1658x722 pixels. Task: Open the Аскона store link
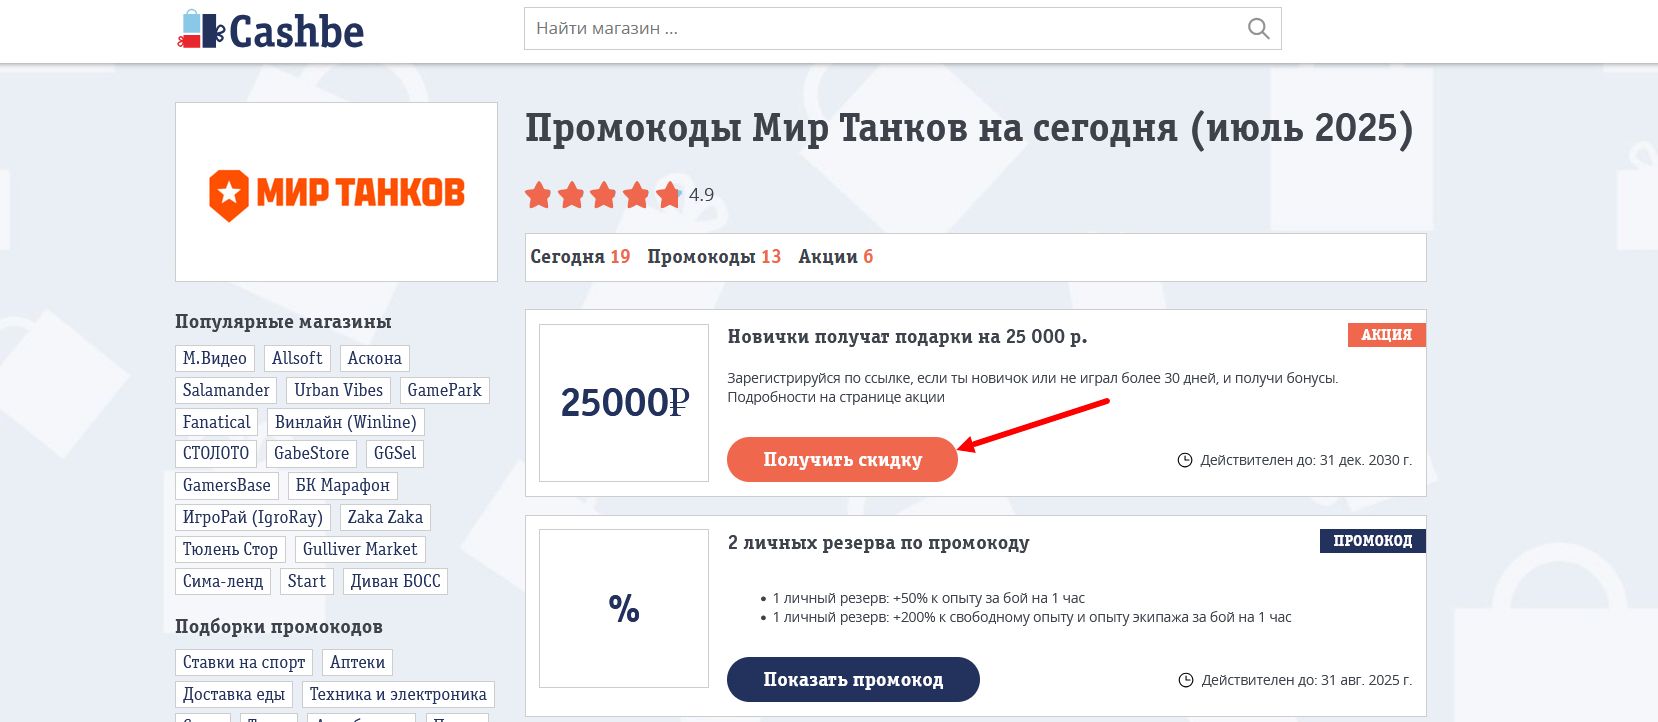coord(375,358)
